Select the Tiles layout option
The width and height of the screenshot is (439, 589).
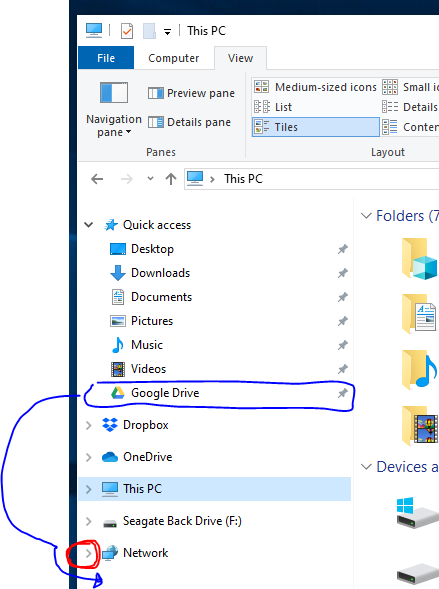[315, 127]
